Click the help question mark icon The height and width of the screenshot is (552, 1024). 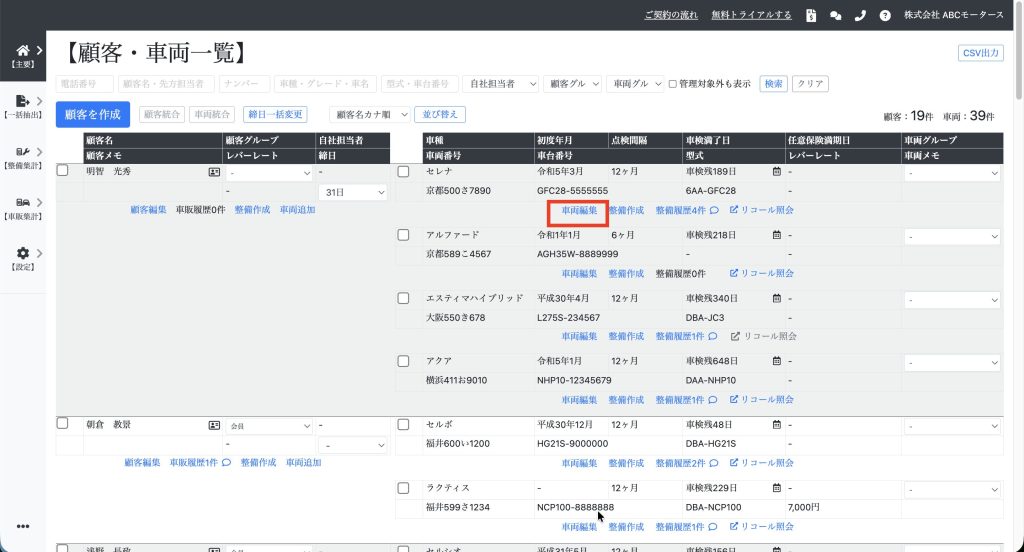coord(885,15)
